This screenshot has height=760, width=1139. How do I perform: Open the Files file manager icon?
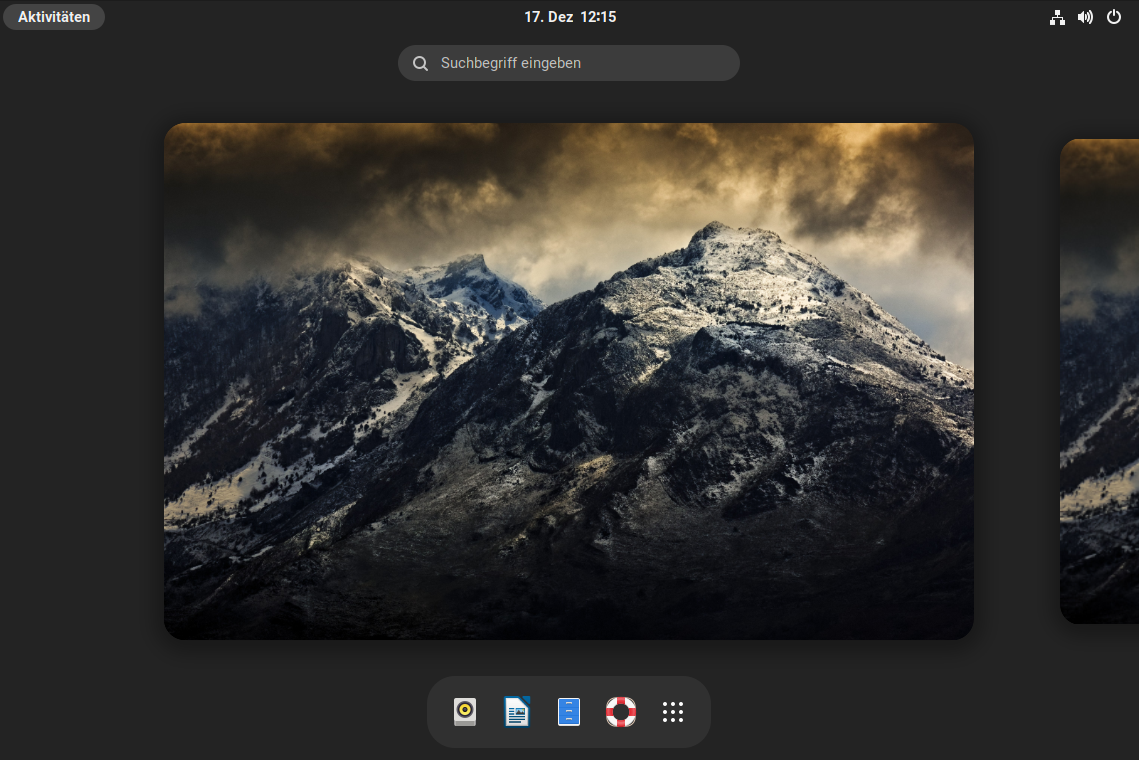(568, 712)
